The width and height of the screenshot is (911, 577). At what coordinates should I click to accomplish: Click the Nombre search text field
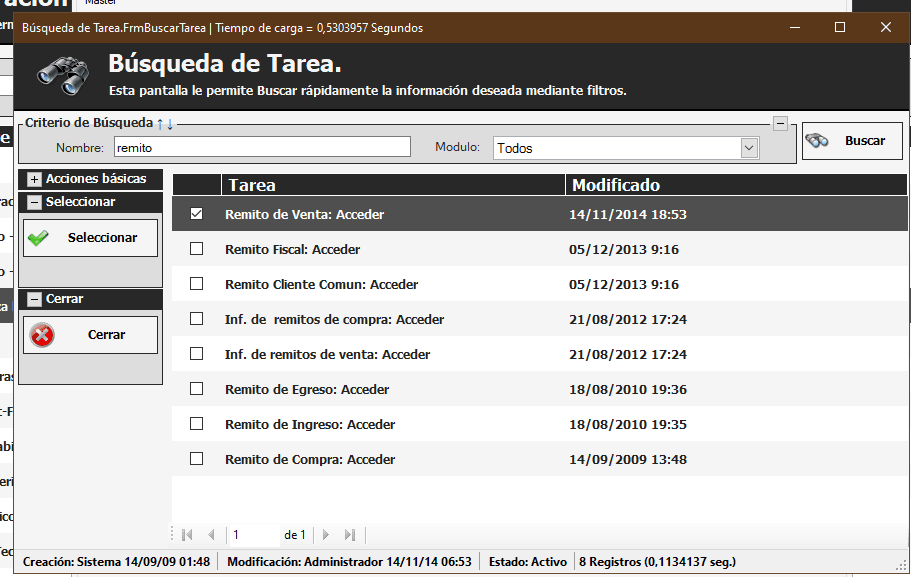[261, 147]
